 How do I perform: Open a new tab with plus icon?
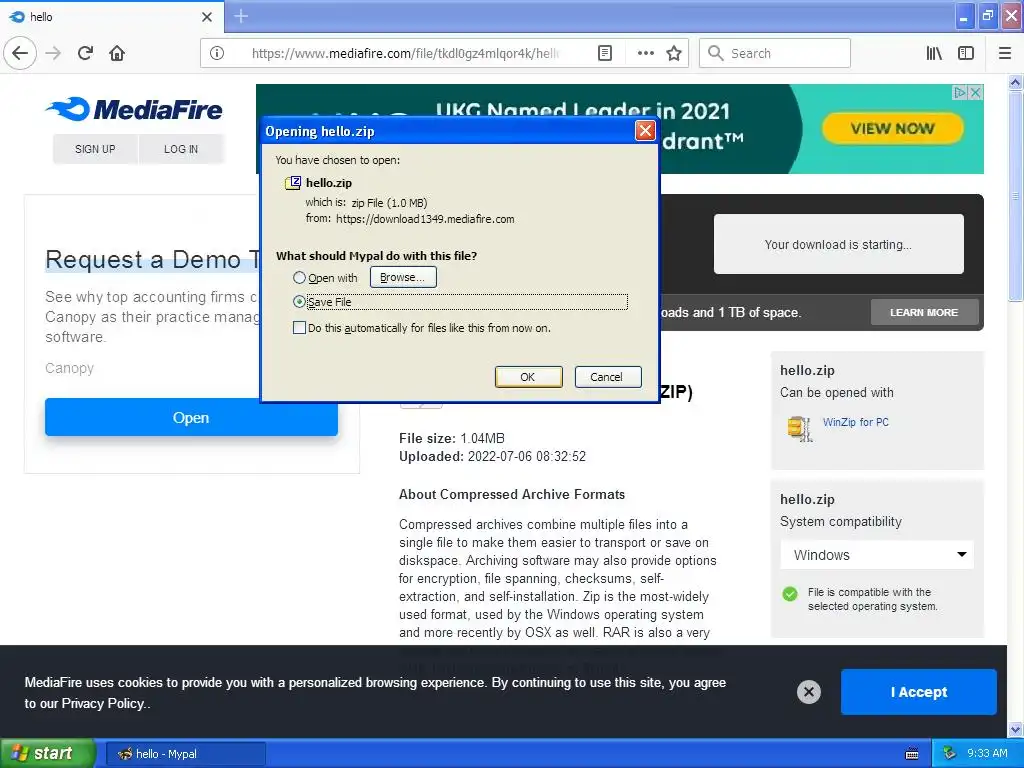pos(241,16)
